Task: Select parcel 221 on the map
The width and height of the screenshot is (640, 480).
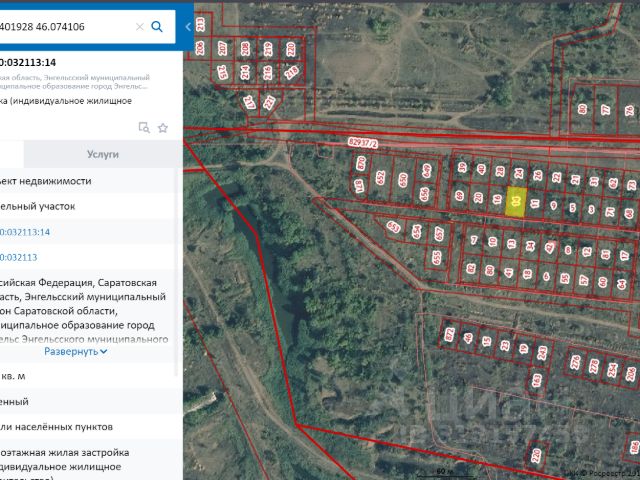Action: [x=269, y=102]
